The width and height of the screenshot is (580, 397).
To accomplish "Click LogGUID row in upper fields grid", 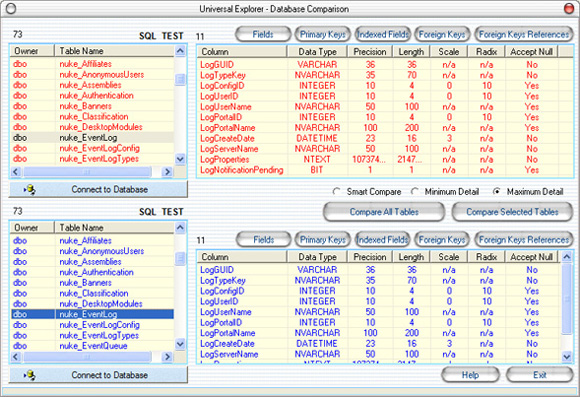I will [x=379, y=65].
